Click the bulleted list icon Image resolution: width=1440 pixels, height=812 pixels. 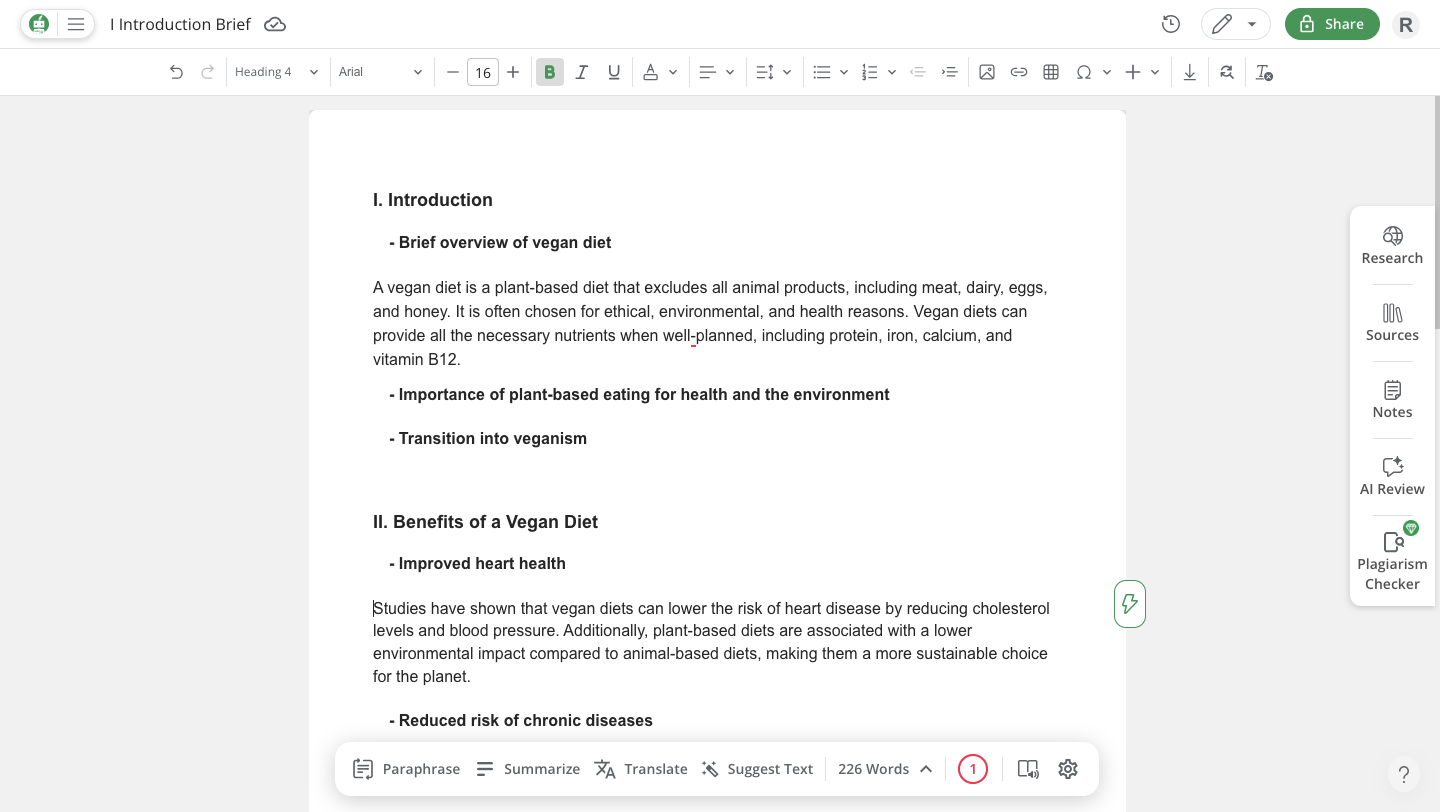(822, 72)
